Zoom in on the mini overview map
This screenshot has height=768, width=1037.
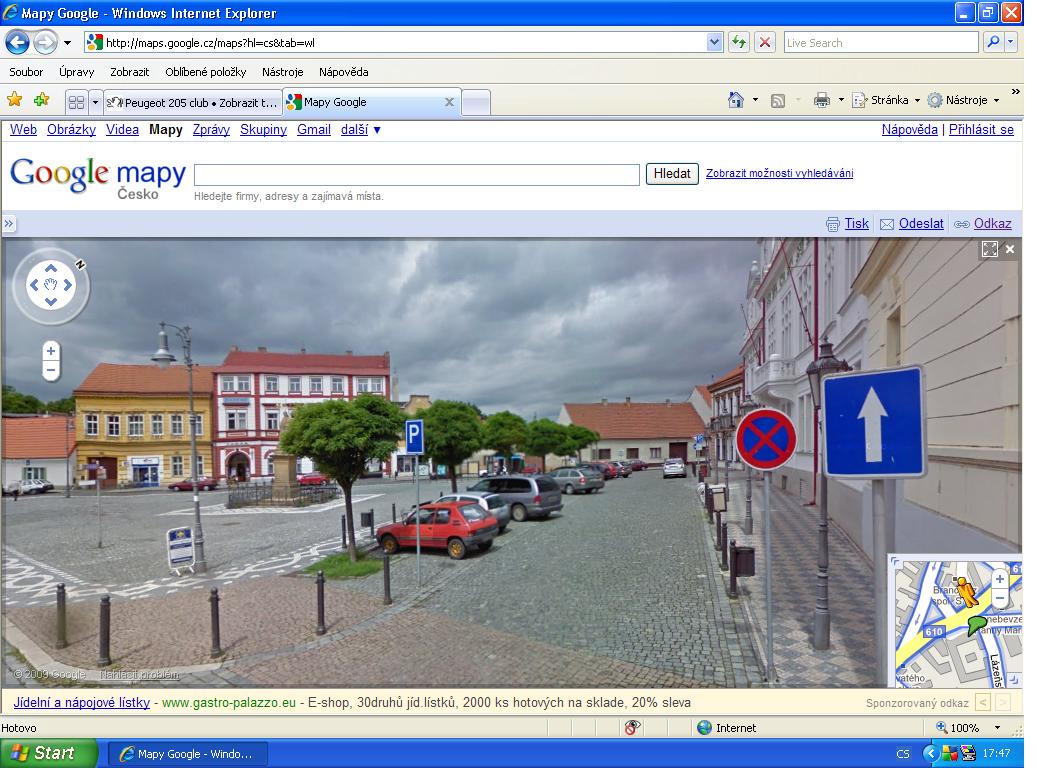999,579
